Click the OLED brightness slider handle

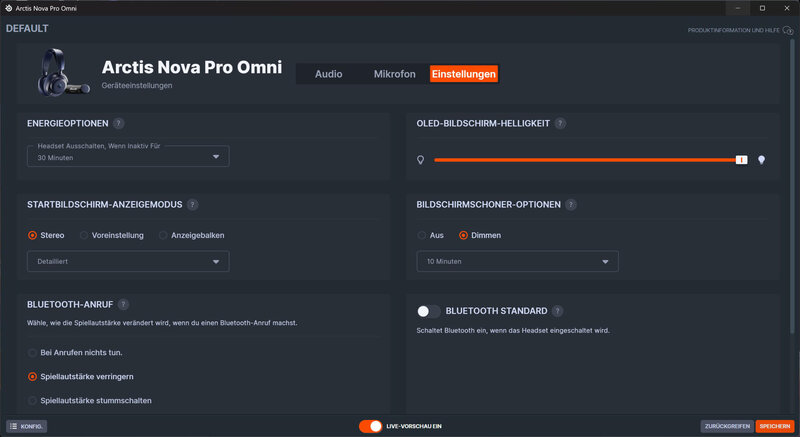(741, 160)
